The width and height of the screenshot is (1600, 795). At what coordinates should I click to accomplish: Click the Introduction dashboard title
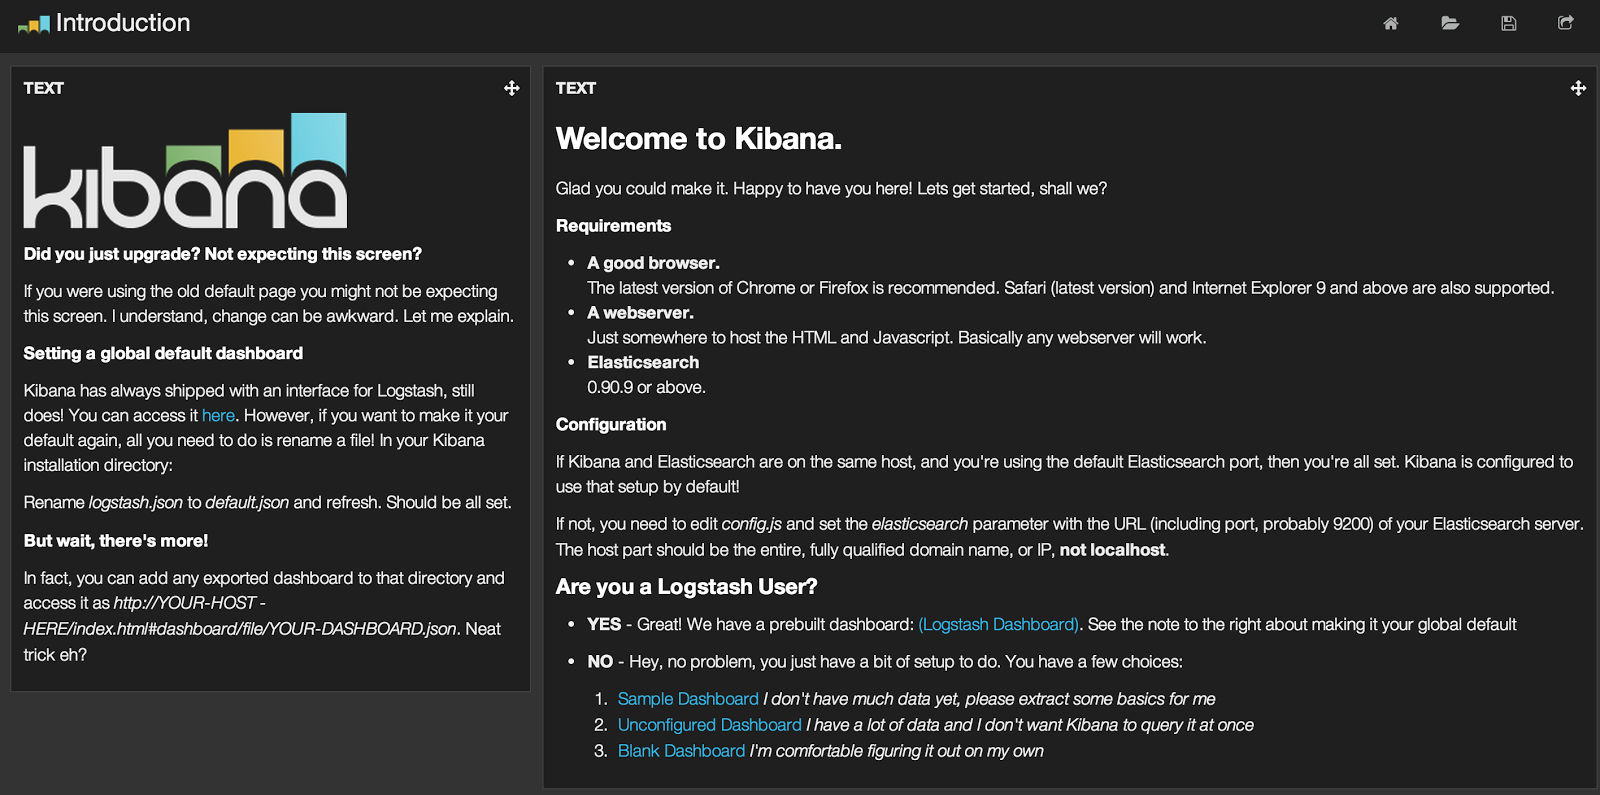point(123,23)
